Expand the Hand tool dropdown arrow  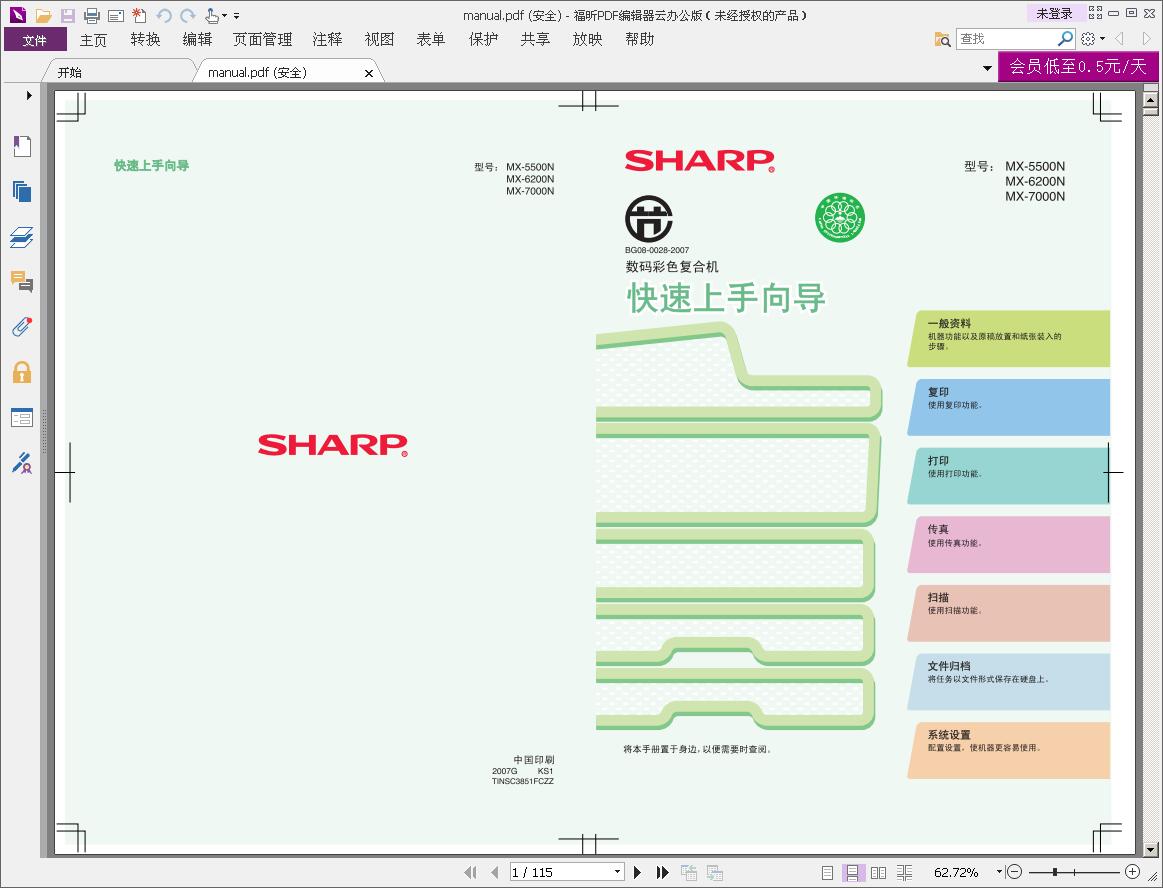click(x=225, y=15)
